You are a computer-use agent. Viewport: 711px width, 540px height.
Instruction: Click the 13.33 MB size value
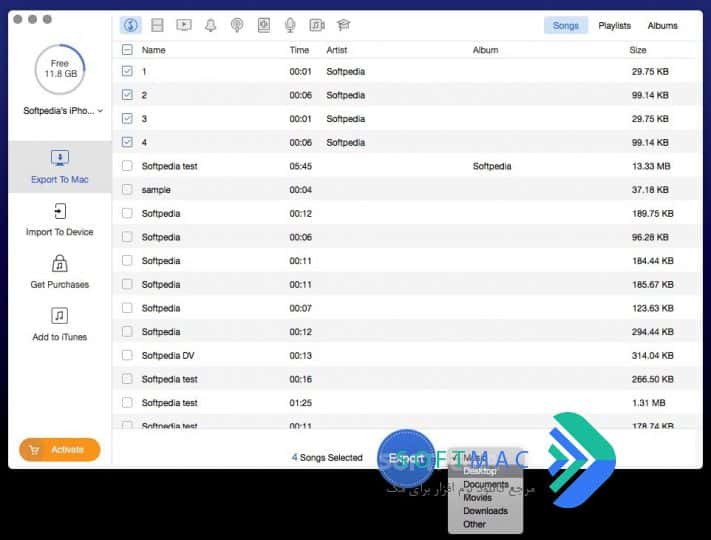click(x=651, y=166)
